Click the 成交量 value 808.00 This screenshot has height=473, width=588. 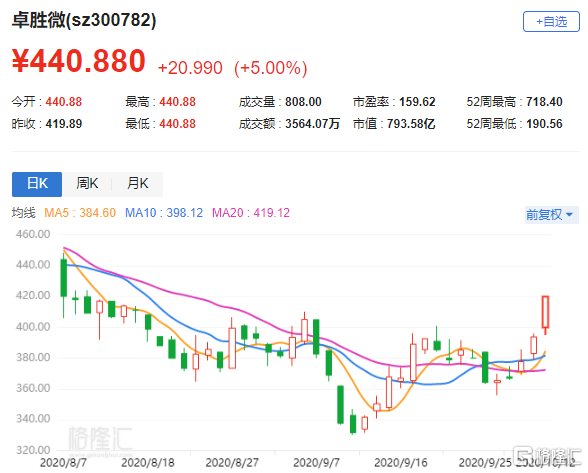click(x=303, y=102)
